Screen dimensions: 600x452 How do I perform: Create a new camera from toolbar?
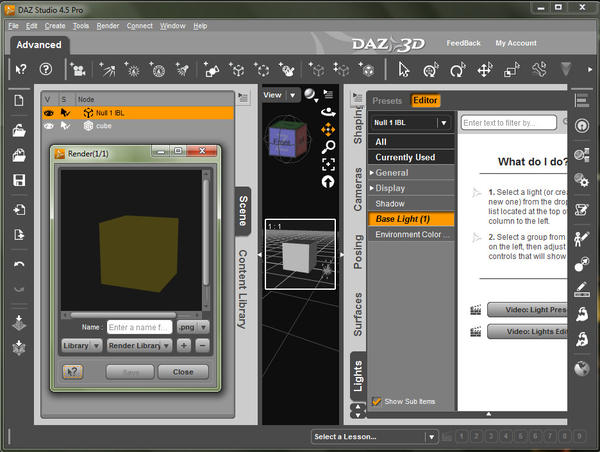point(78,70)
